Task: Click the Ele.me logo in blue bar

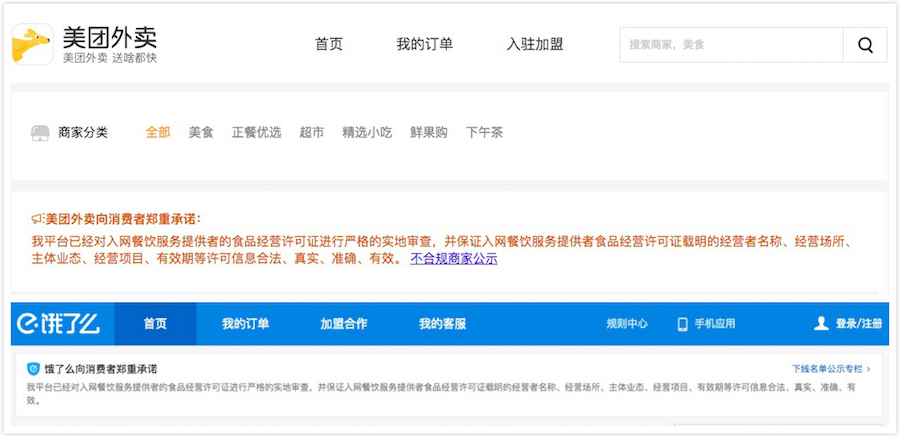Action: (x=57, y=324)
